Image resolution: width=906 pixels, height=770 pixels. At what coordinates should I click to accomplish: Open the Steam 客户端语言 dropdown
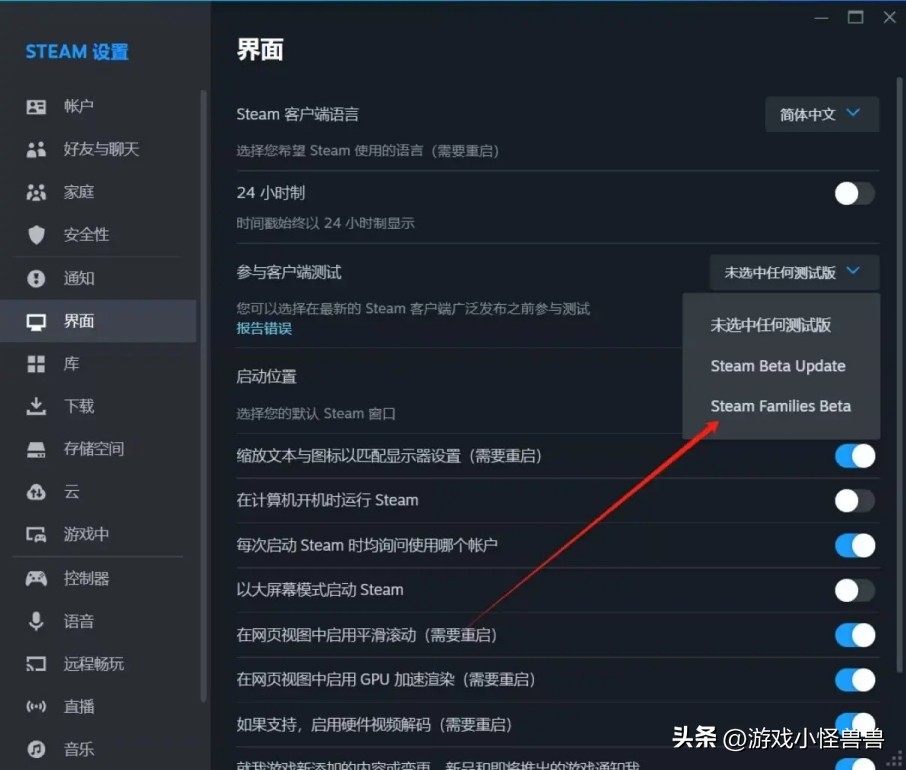point(821,114)
